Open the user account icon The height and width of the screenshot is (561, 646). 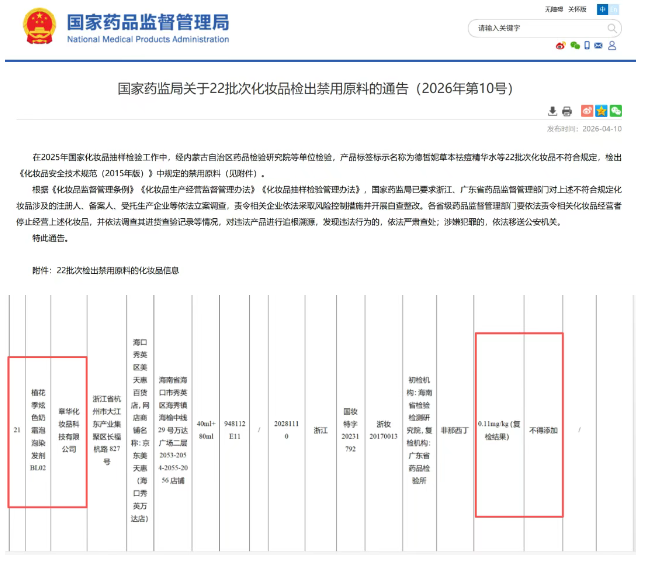click(612, 45)
